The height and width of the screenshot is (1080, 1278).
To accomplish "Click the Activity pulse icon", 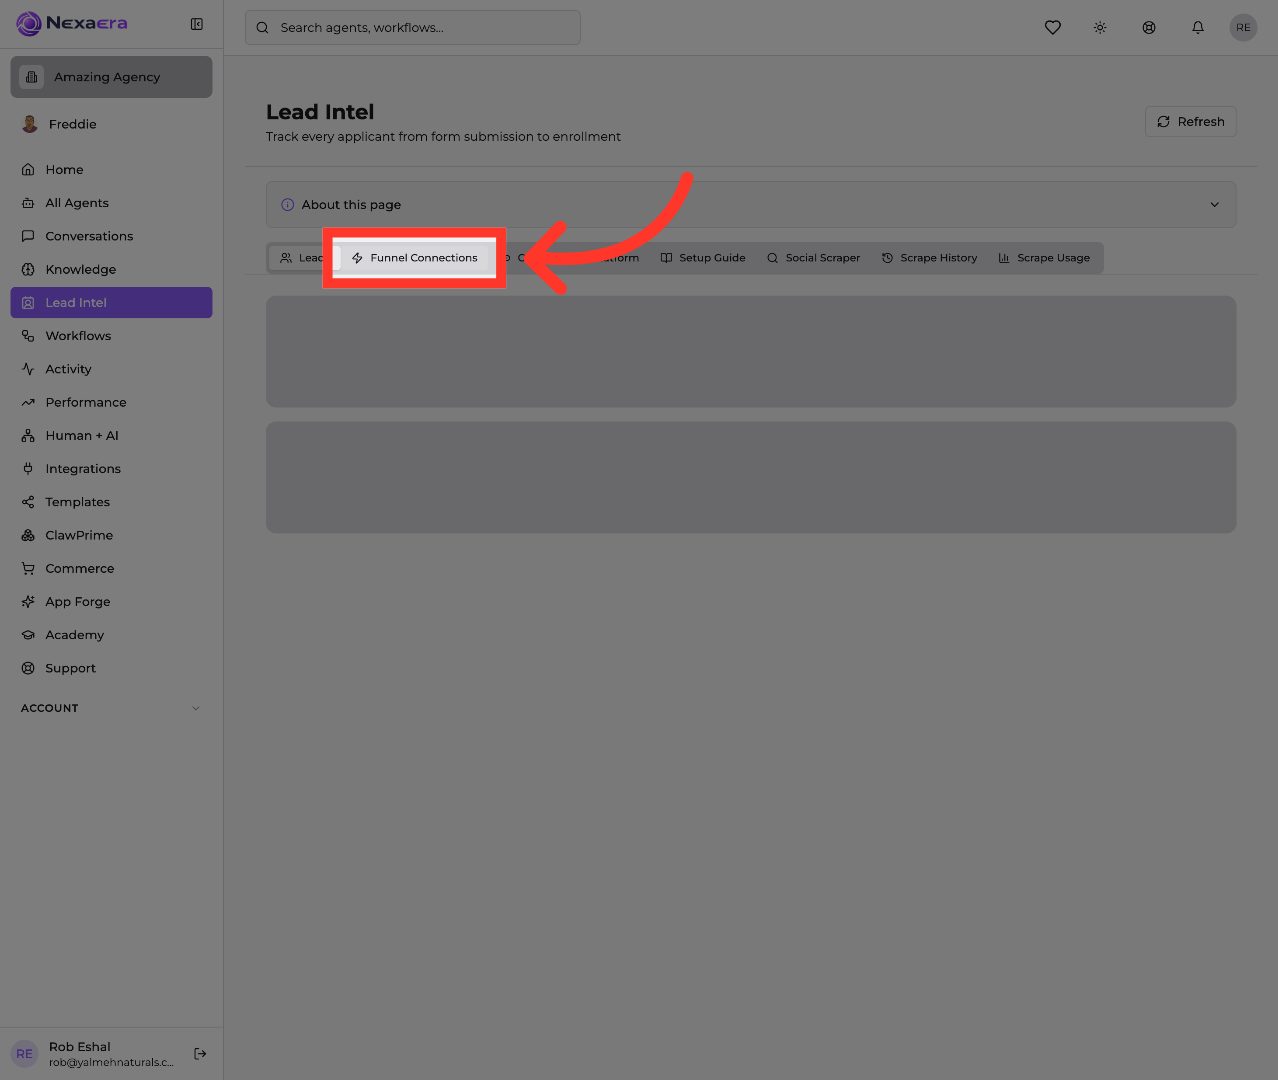I will 28,369.
